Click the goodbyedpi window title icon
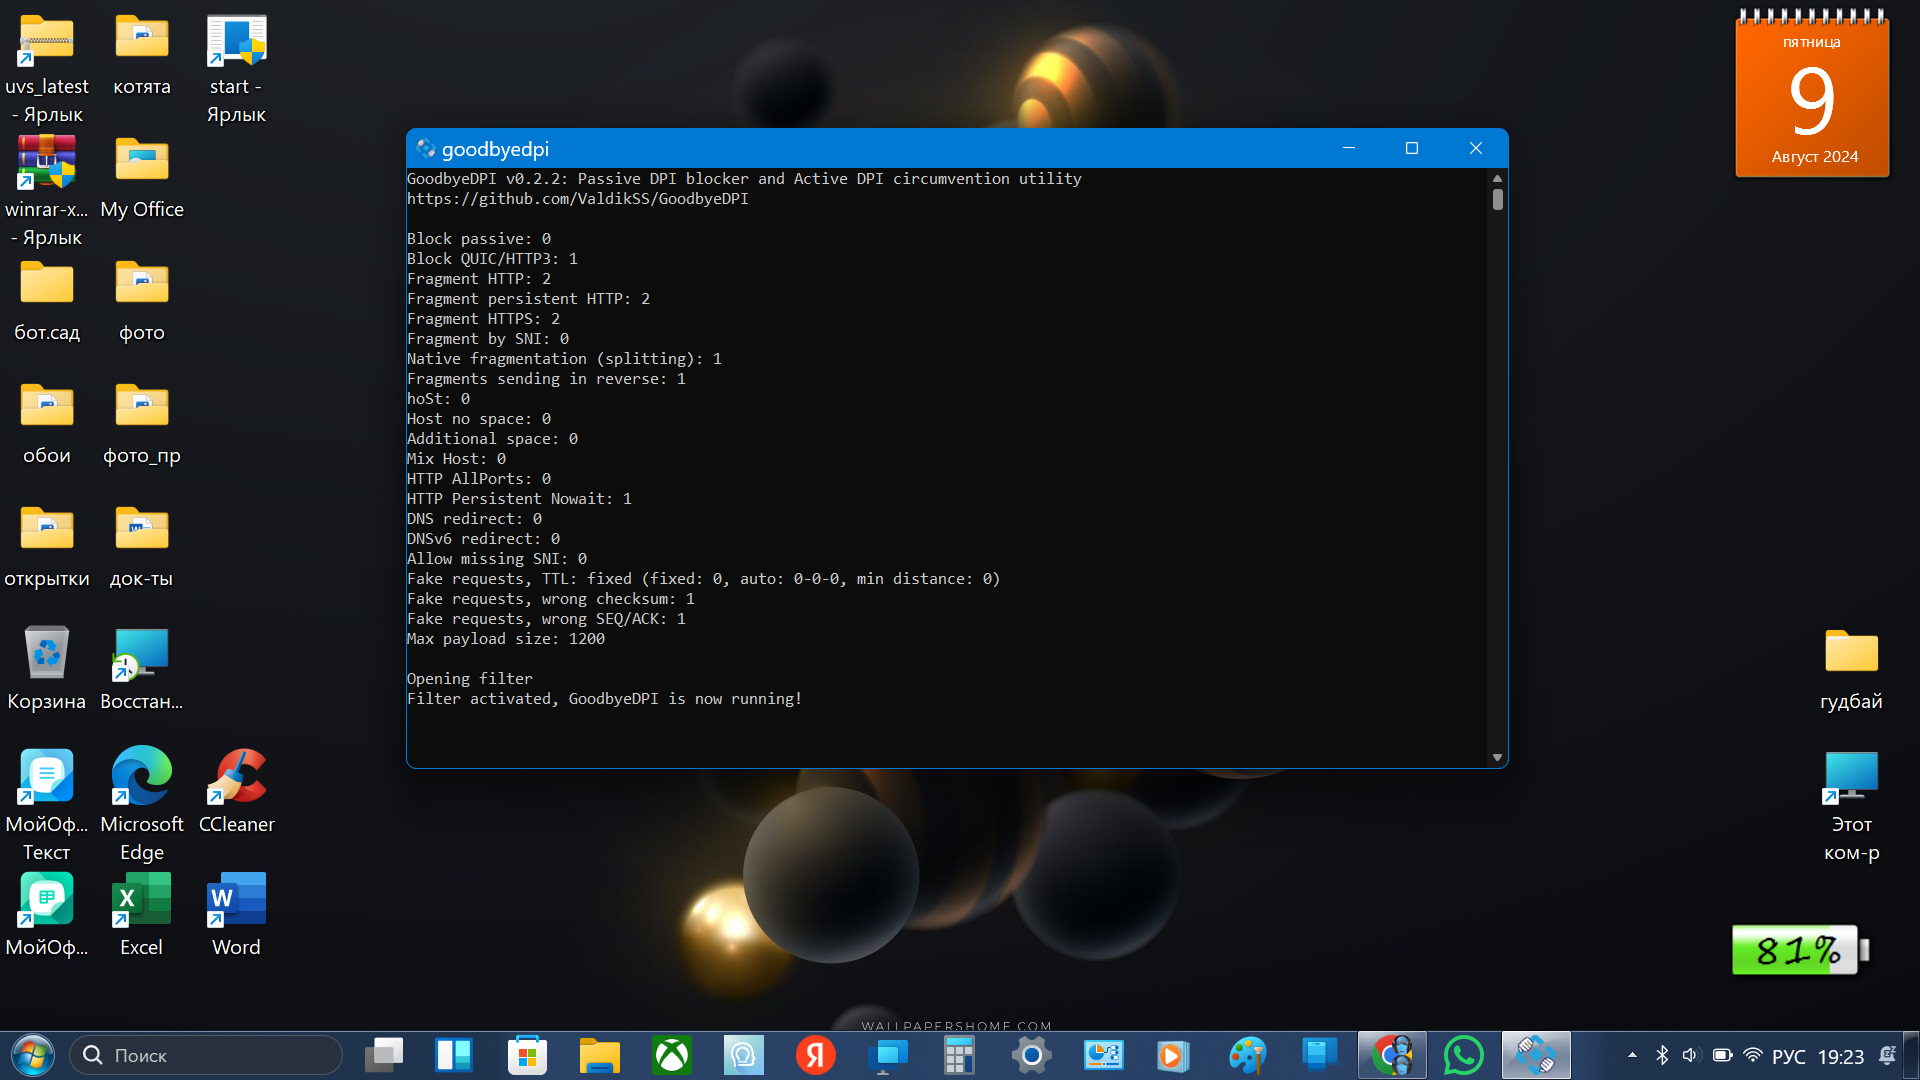Image resolution: width=1920 pixels, height=1080 pixels. point(425,148)
